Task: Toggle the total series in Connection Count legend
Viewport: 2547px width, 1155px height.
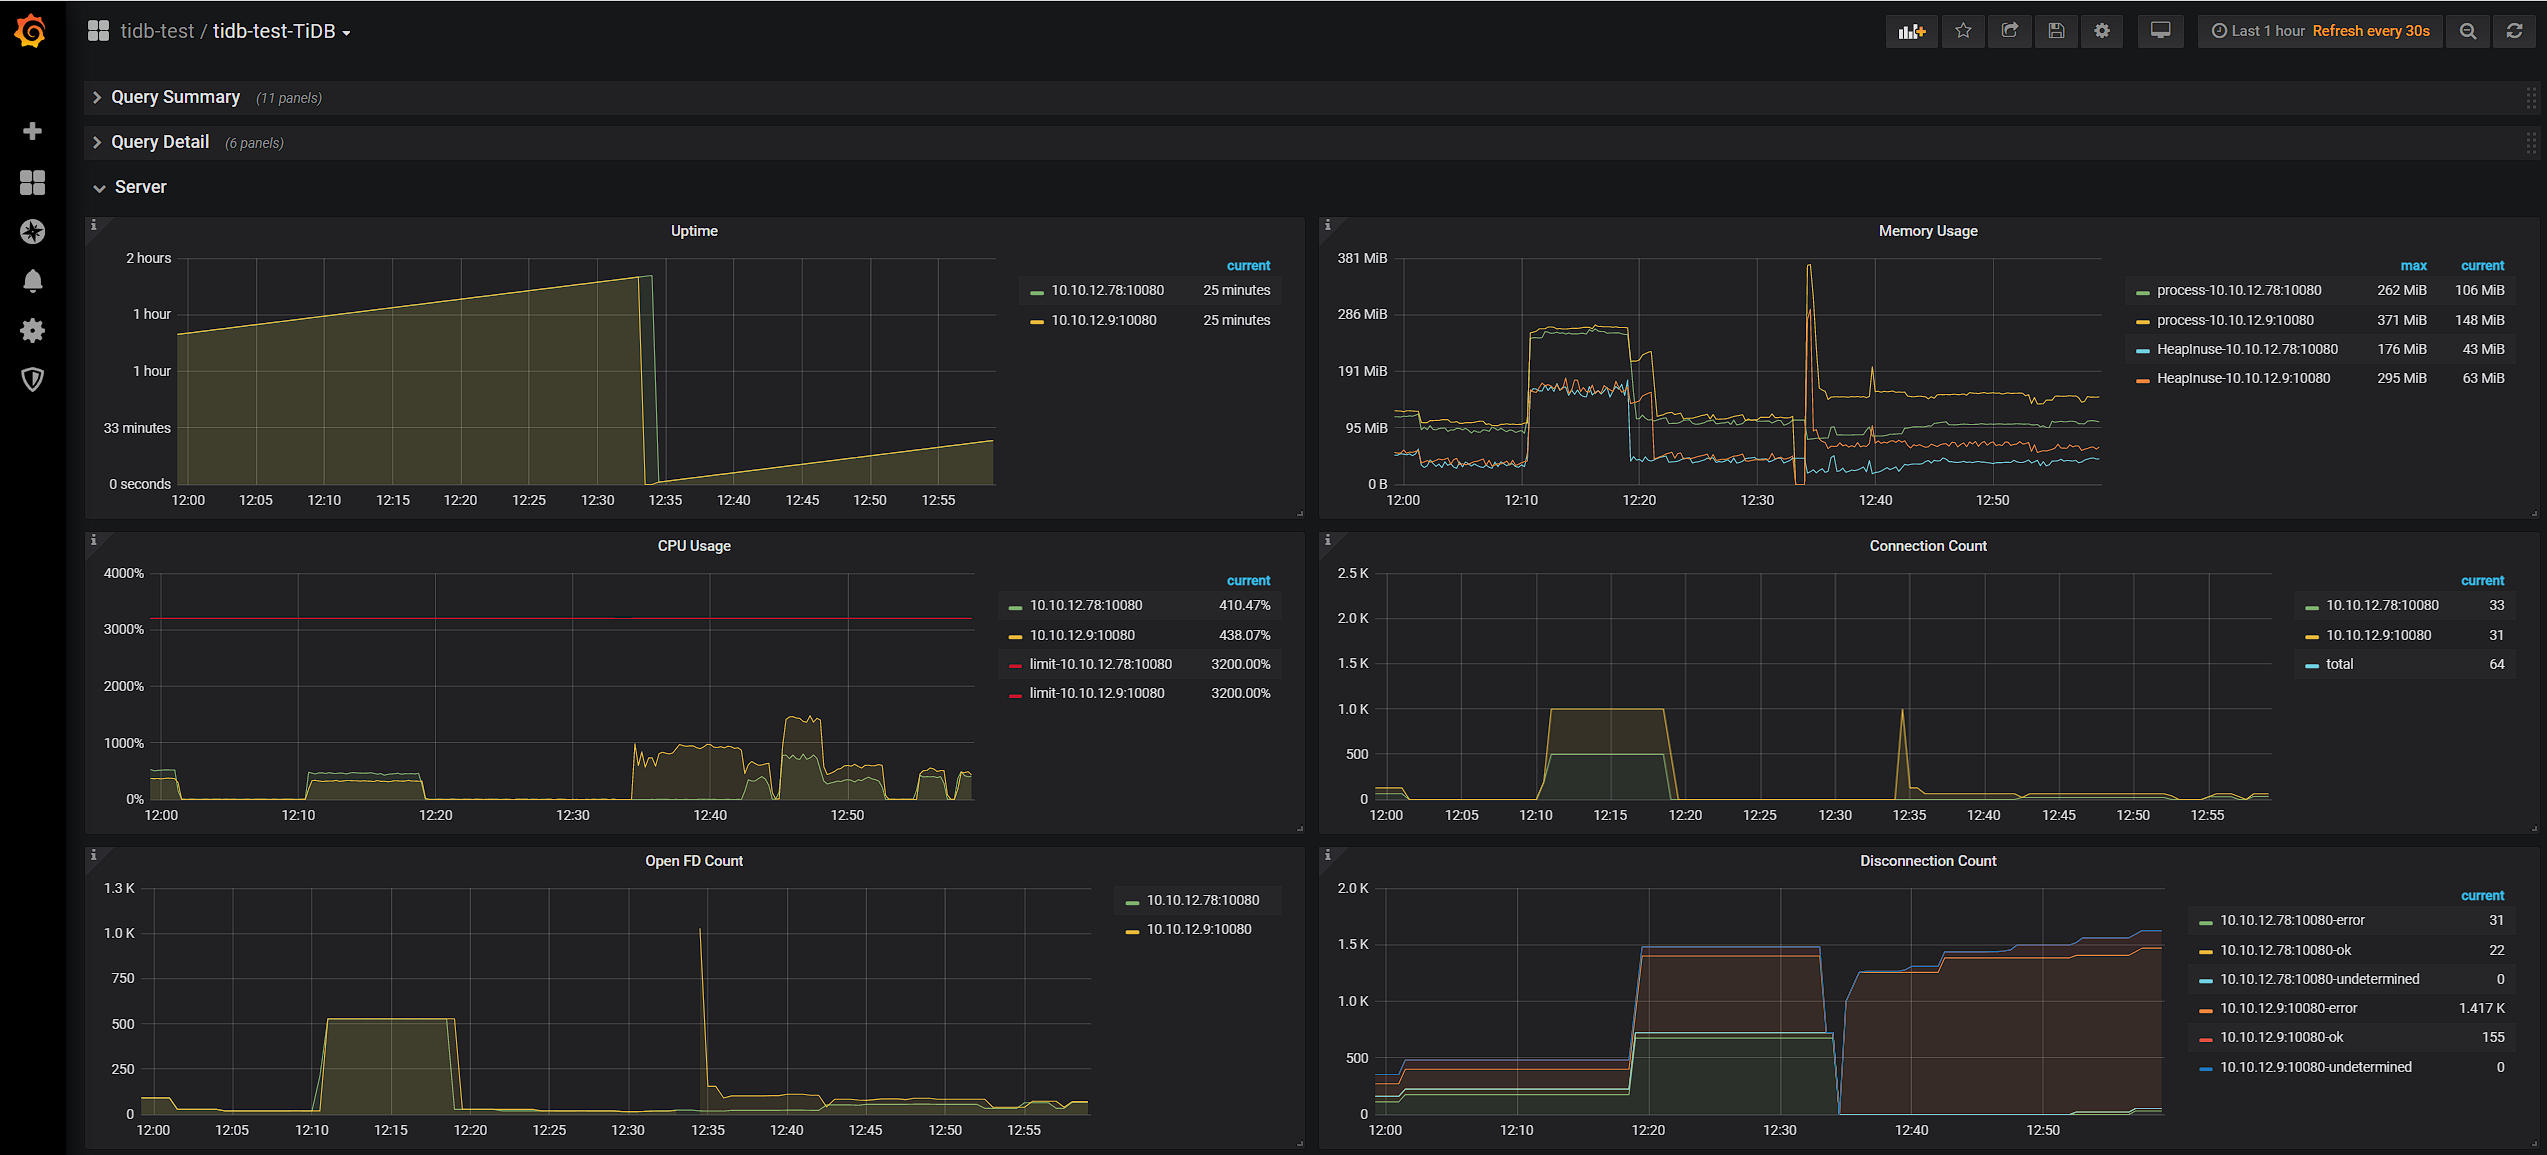Action: click(2339, 664)
